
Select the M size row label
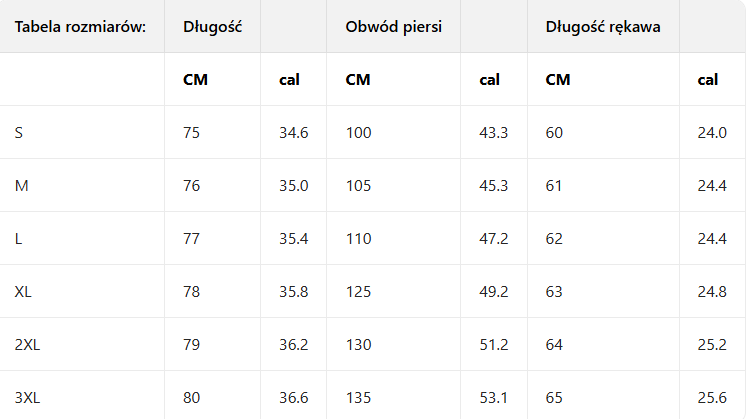tap(21, 185)
